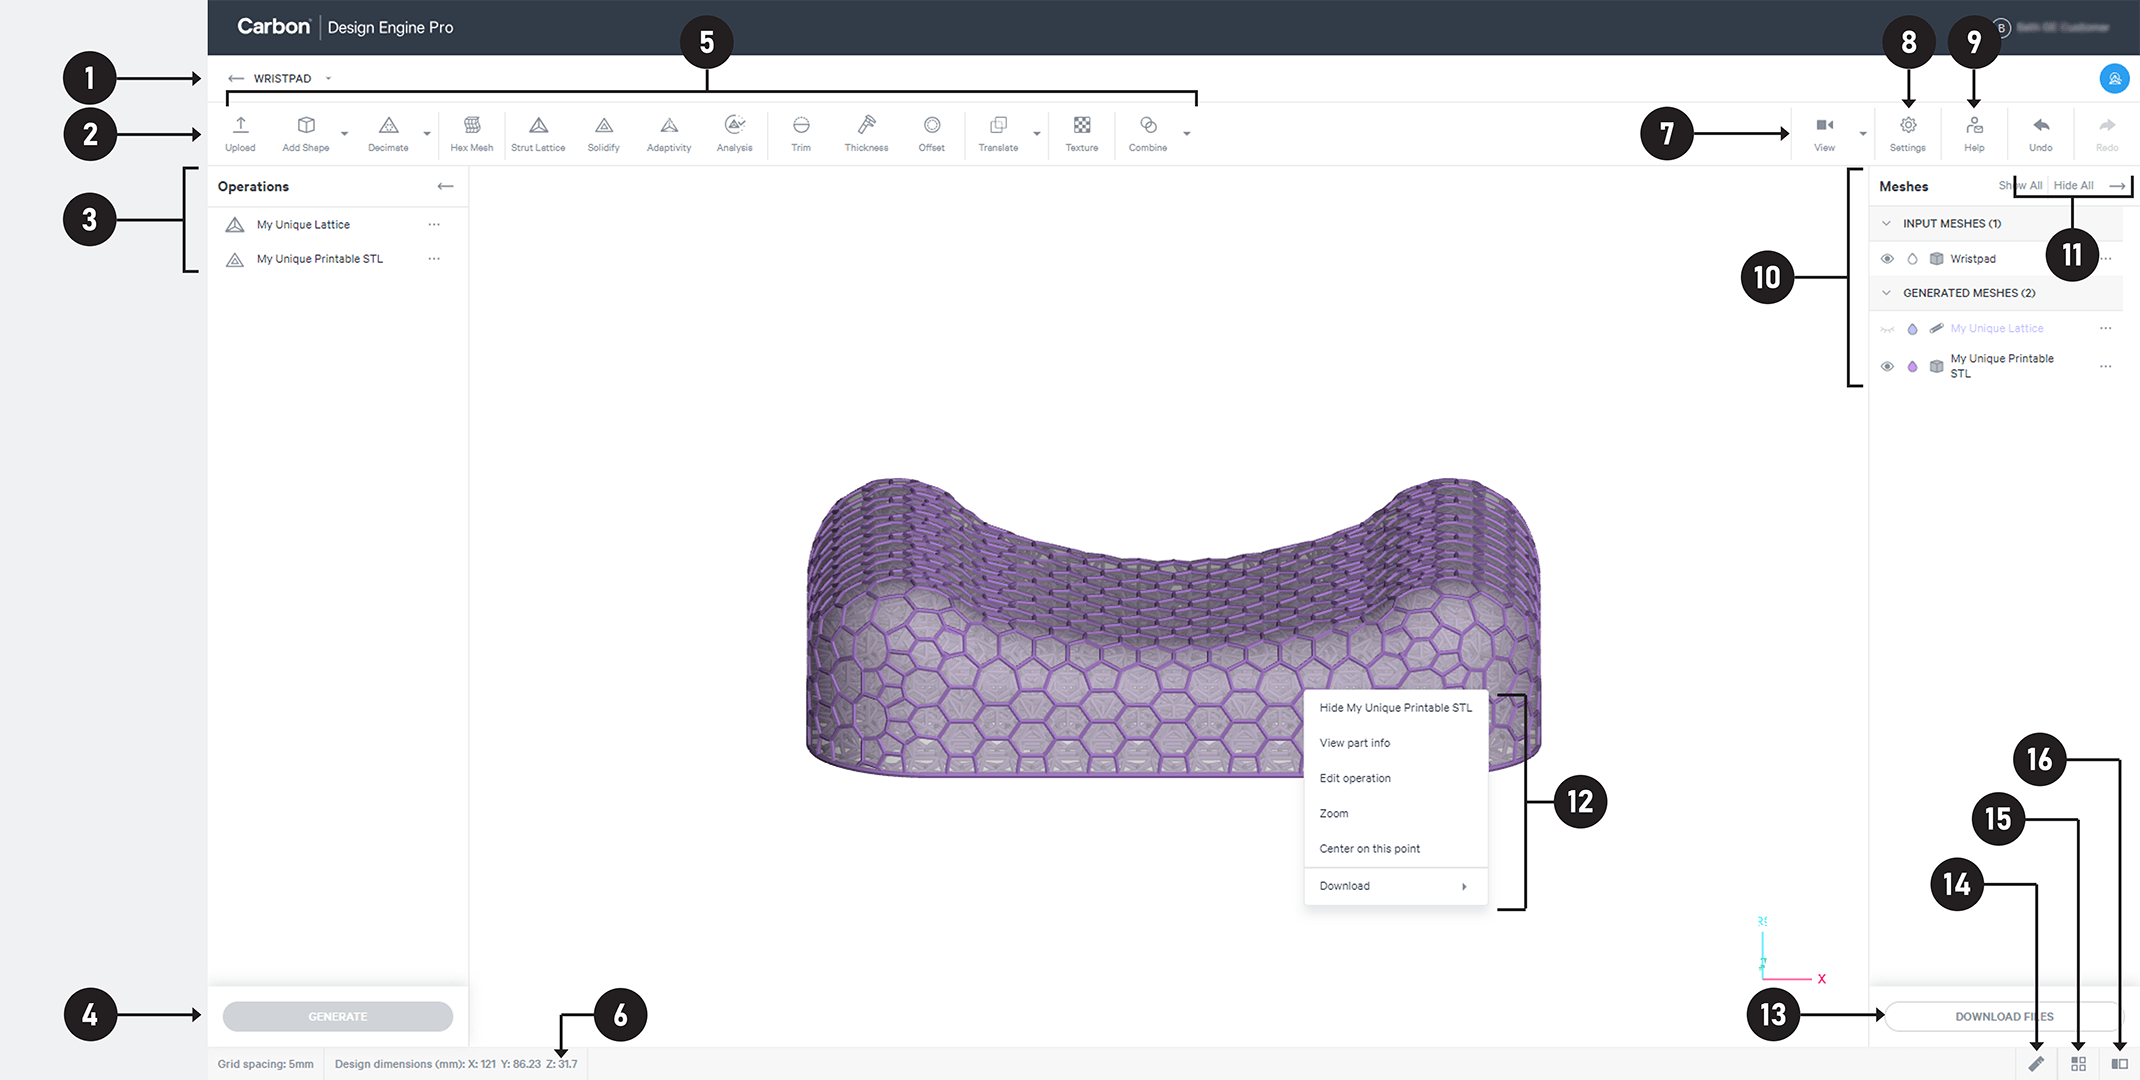The image size is (2140, 1080).
Task: Click the Upload tool icon
Action: point(240,125)
